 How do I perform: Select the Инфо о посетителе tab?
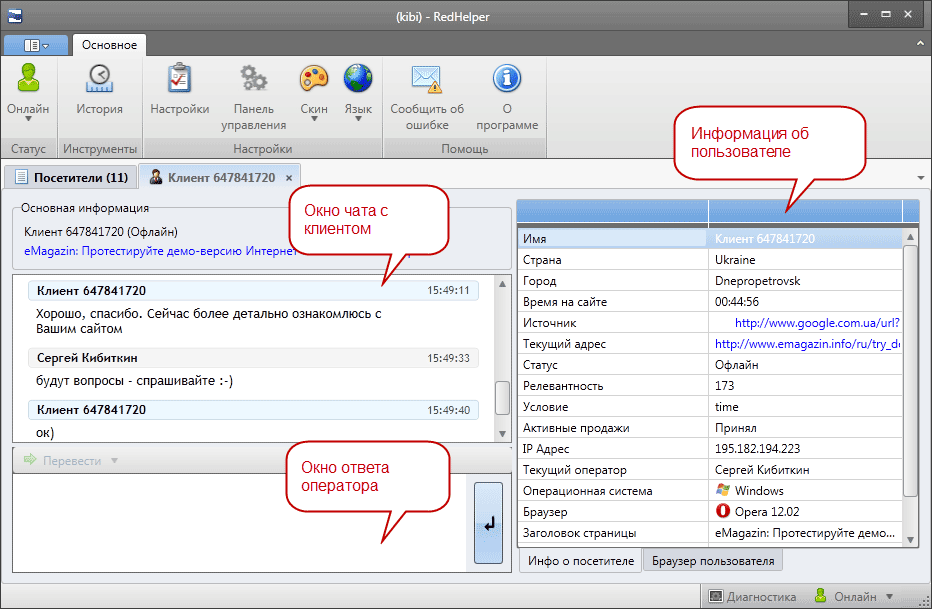pyautogui.click(x=580, y=561)
